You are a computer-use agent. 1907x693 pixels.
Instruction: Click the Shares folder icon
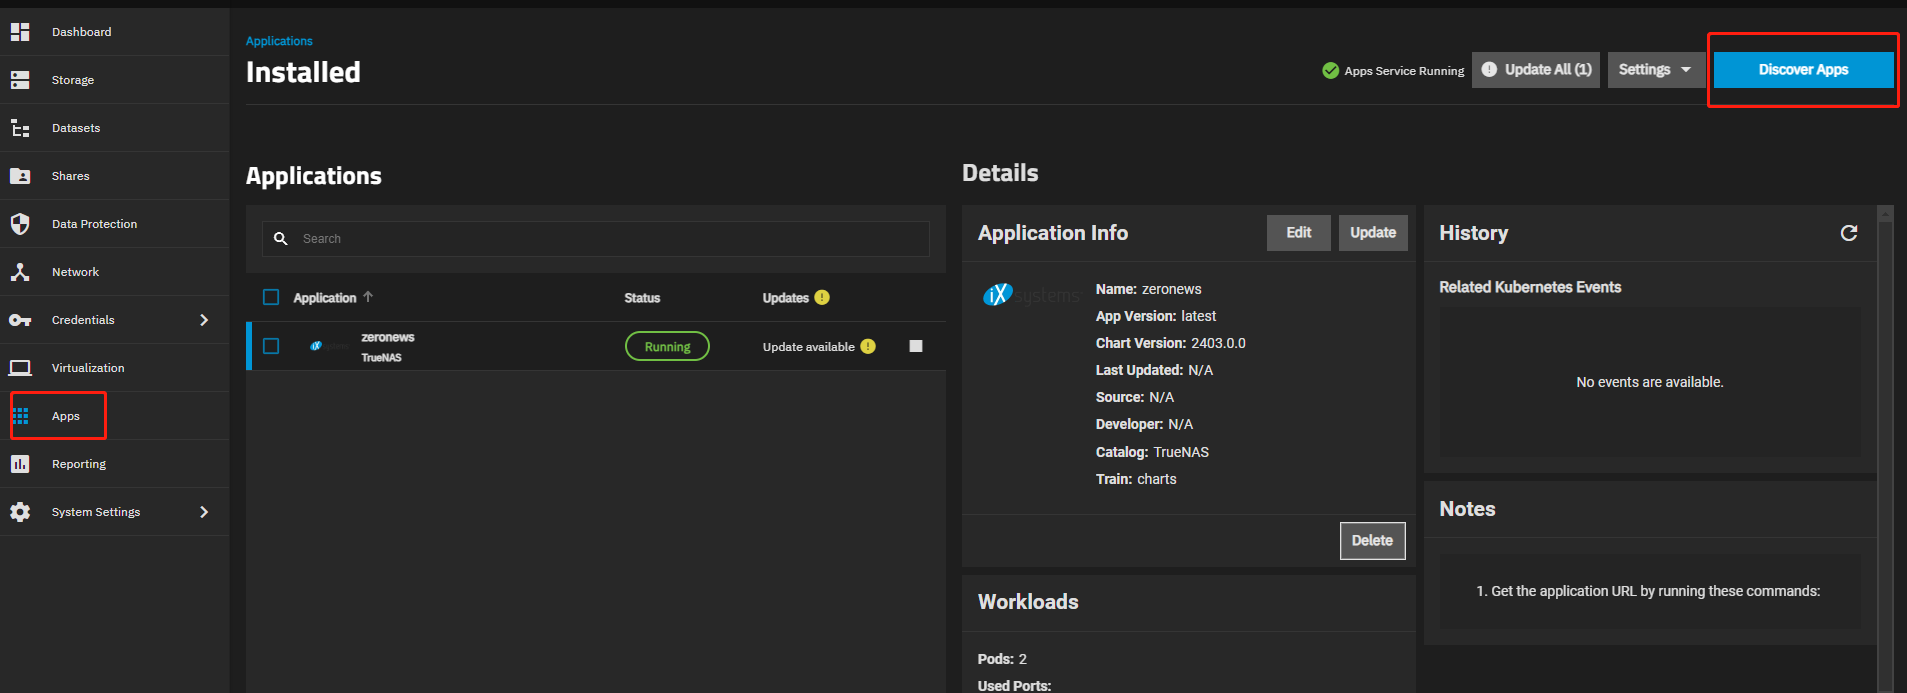click(20, 176)
